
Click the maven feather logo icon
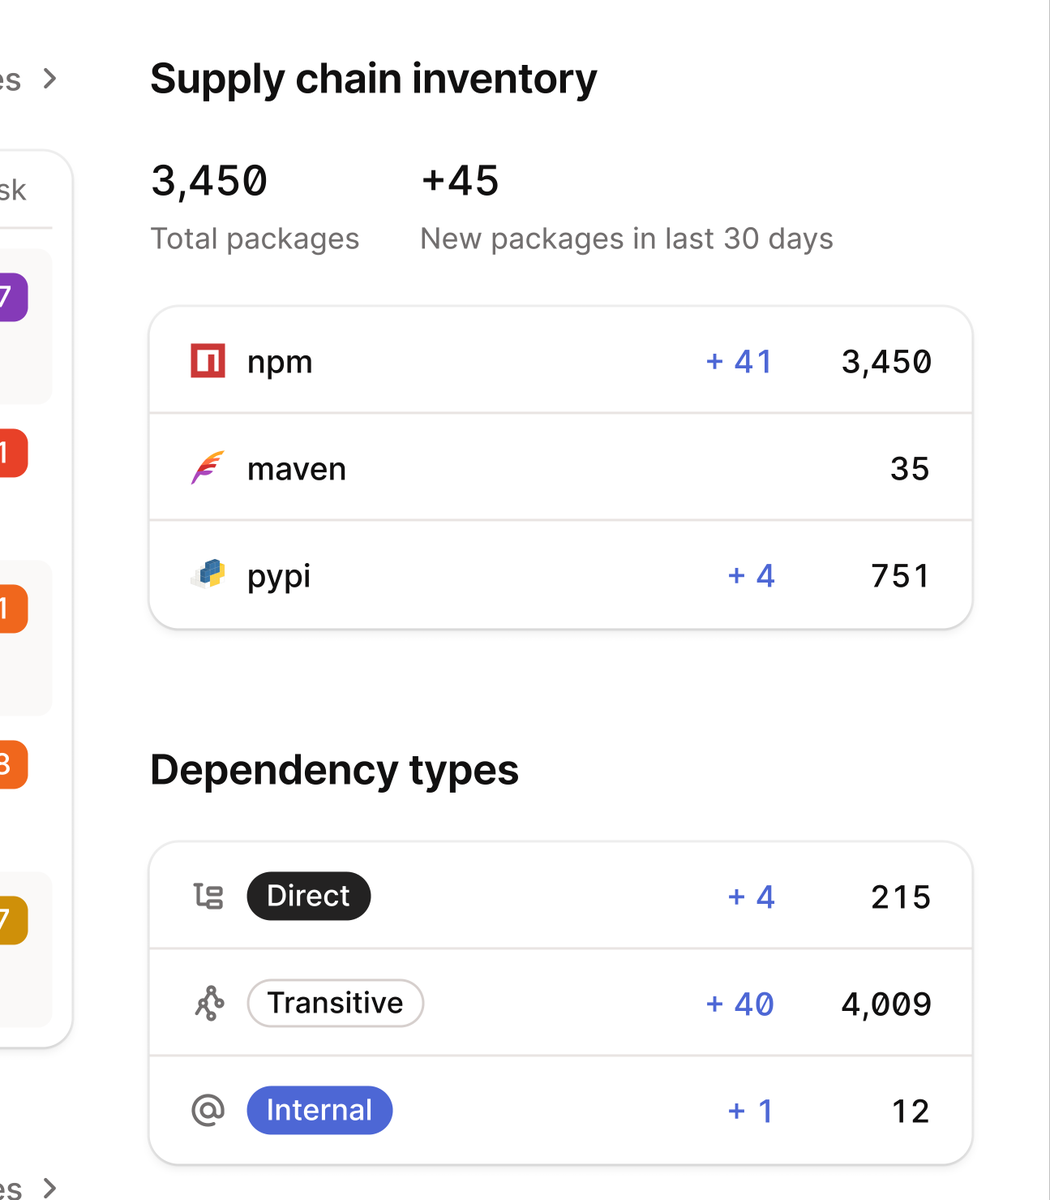(208, 468)
